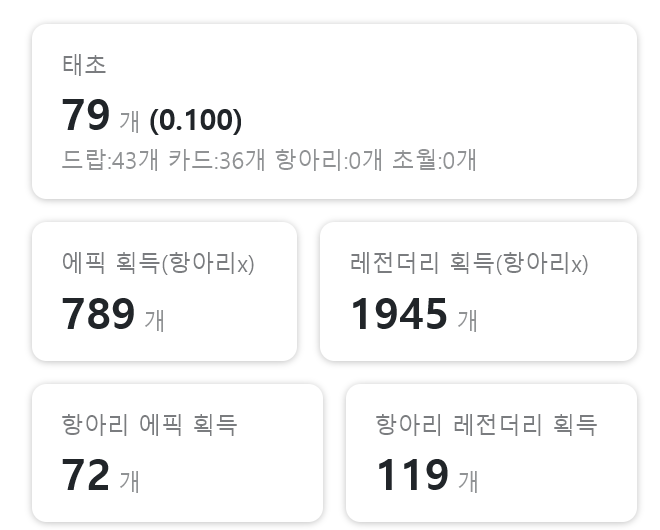Click the 태초 card title
The image size is (660, 530).
[84, 65]
